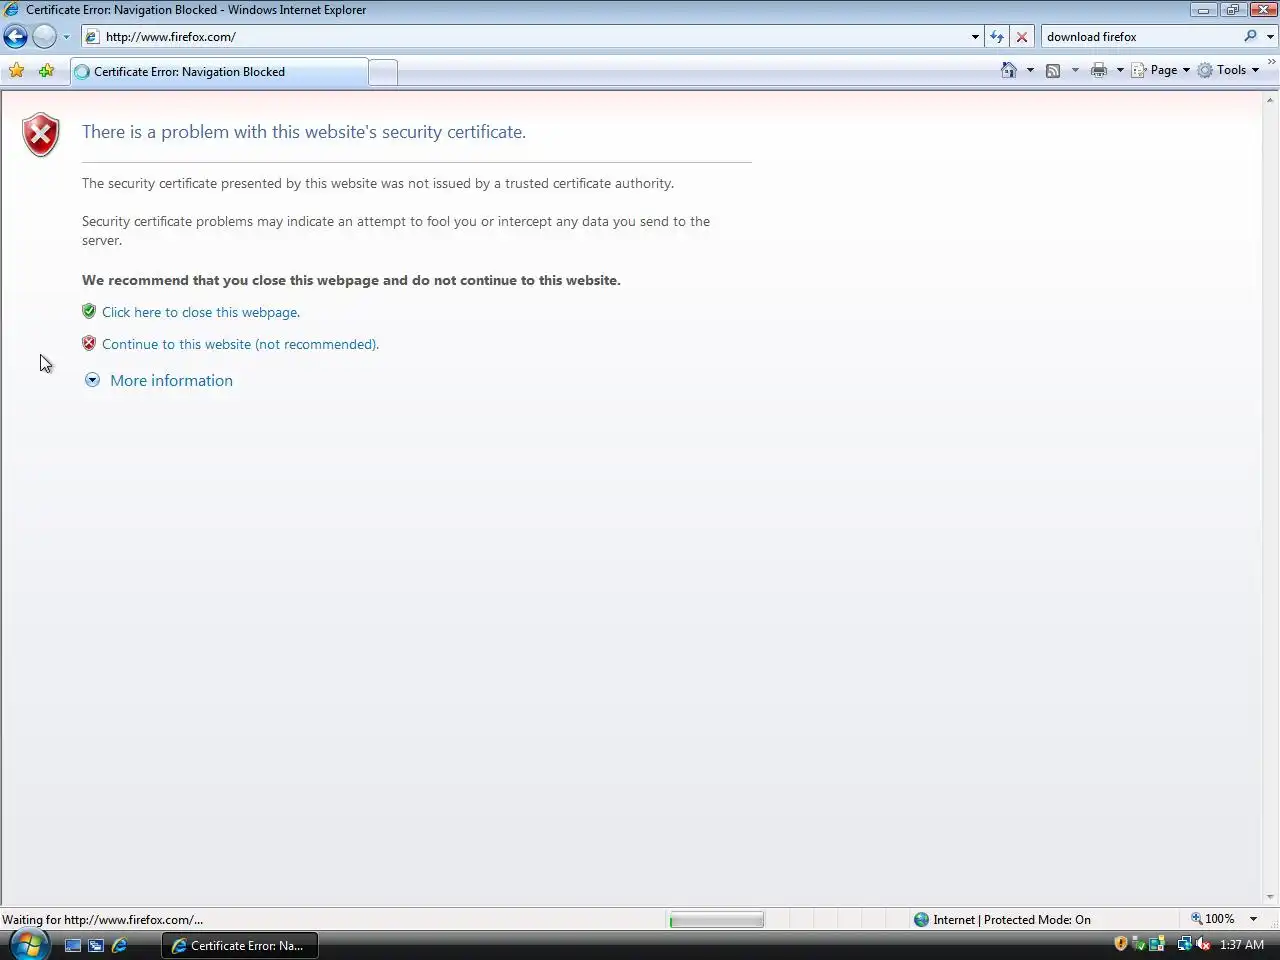The image size is (1280, 960).
Task: Click the network connection tray icon
Action: (1184, 944)
